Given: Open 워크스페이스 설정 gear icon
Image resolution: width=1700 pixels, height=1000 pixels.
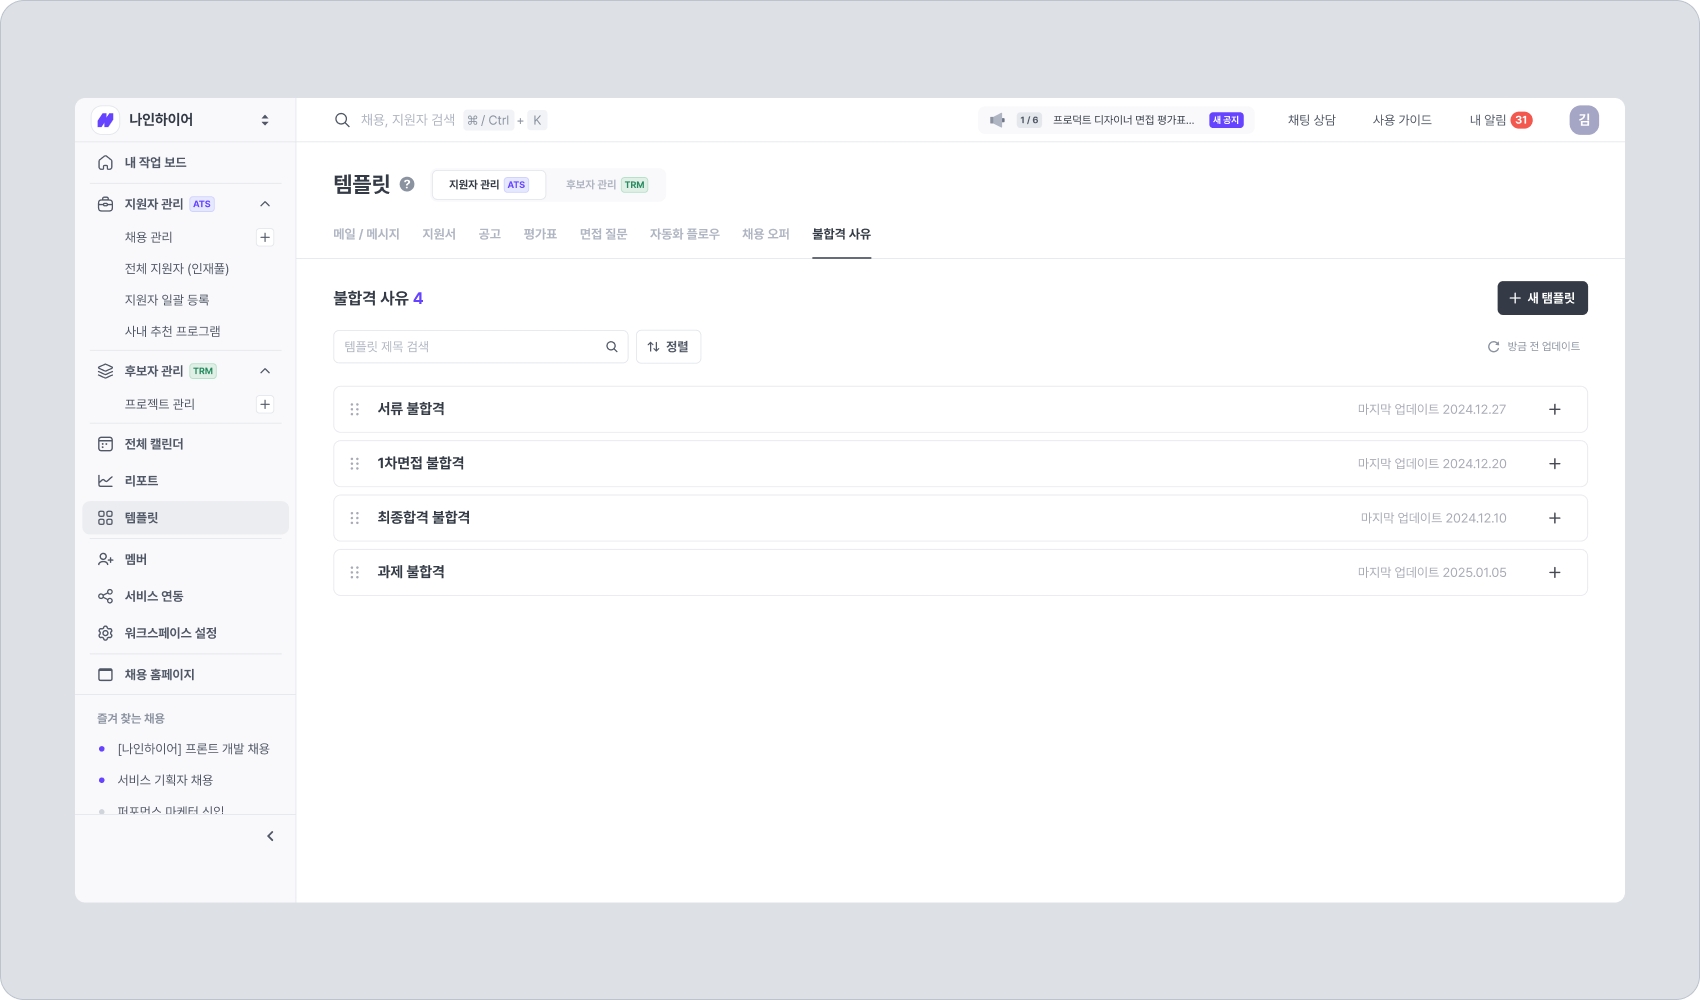Looking at the screenshot, I should 105,633.
